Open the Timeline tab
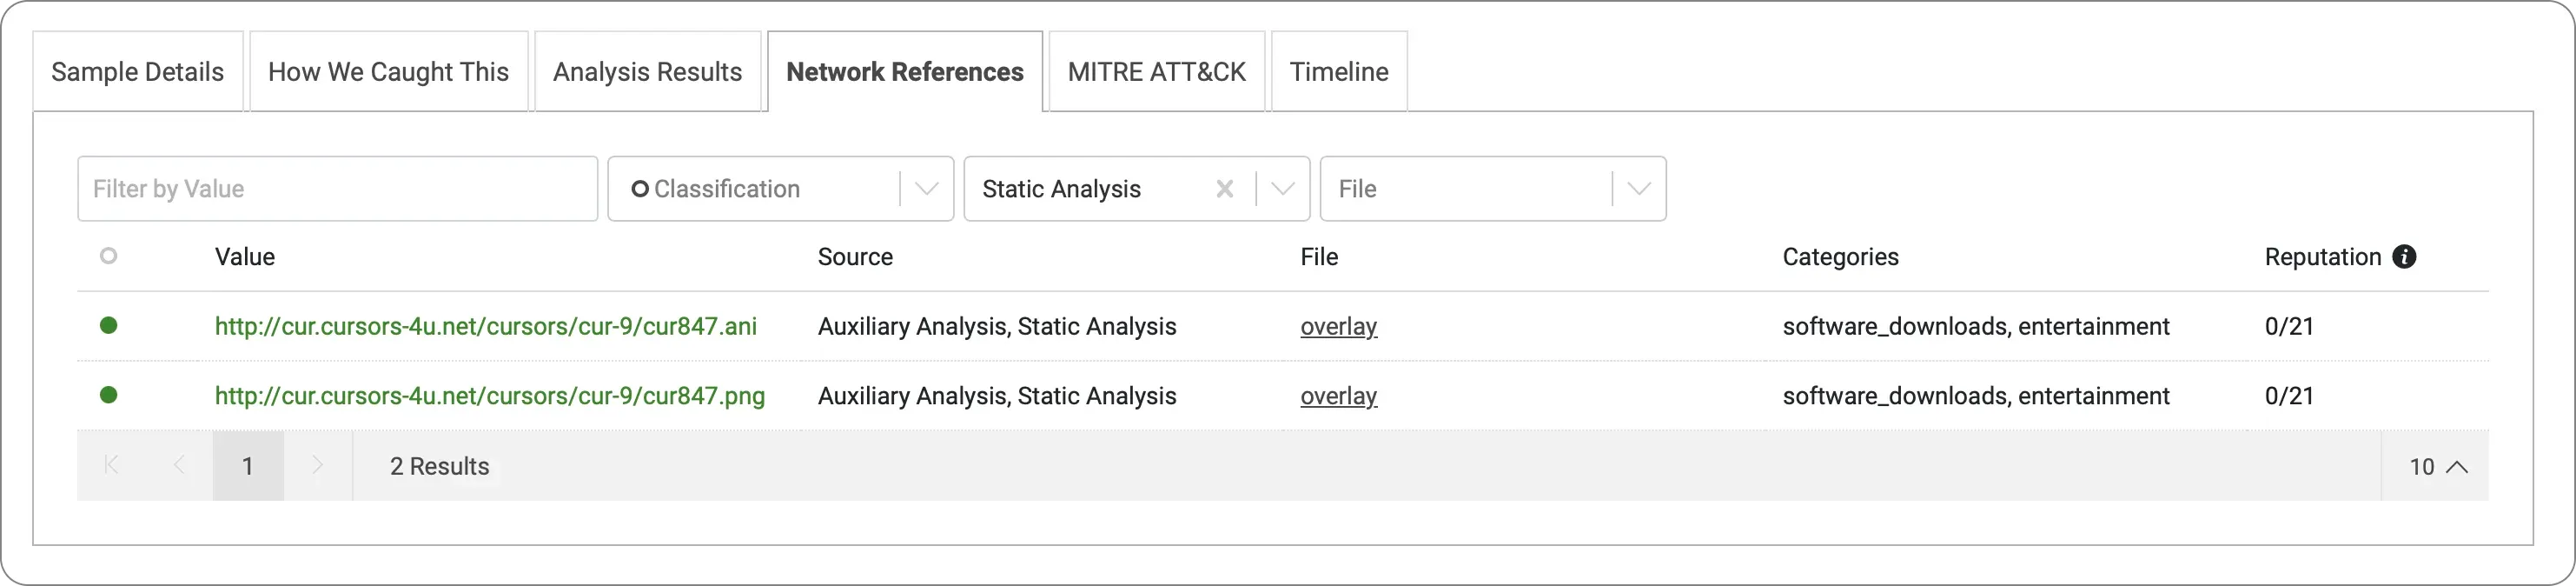 coord(1338,72)
